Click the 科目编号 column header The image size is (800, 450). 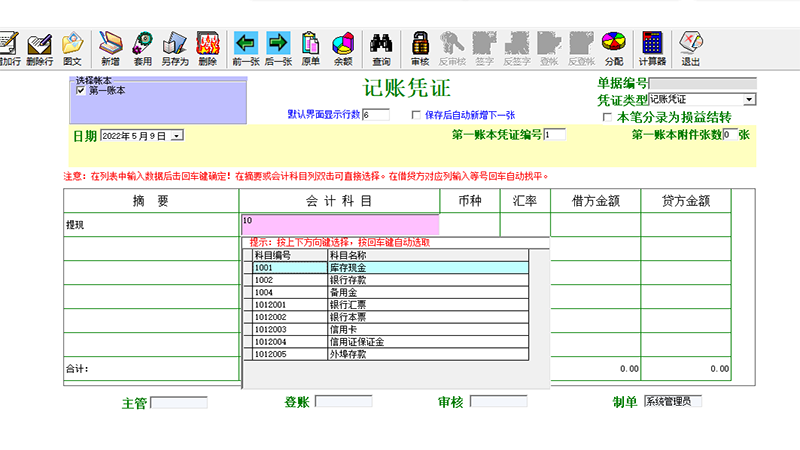(x=290, y=256)
